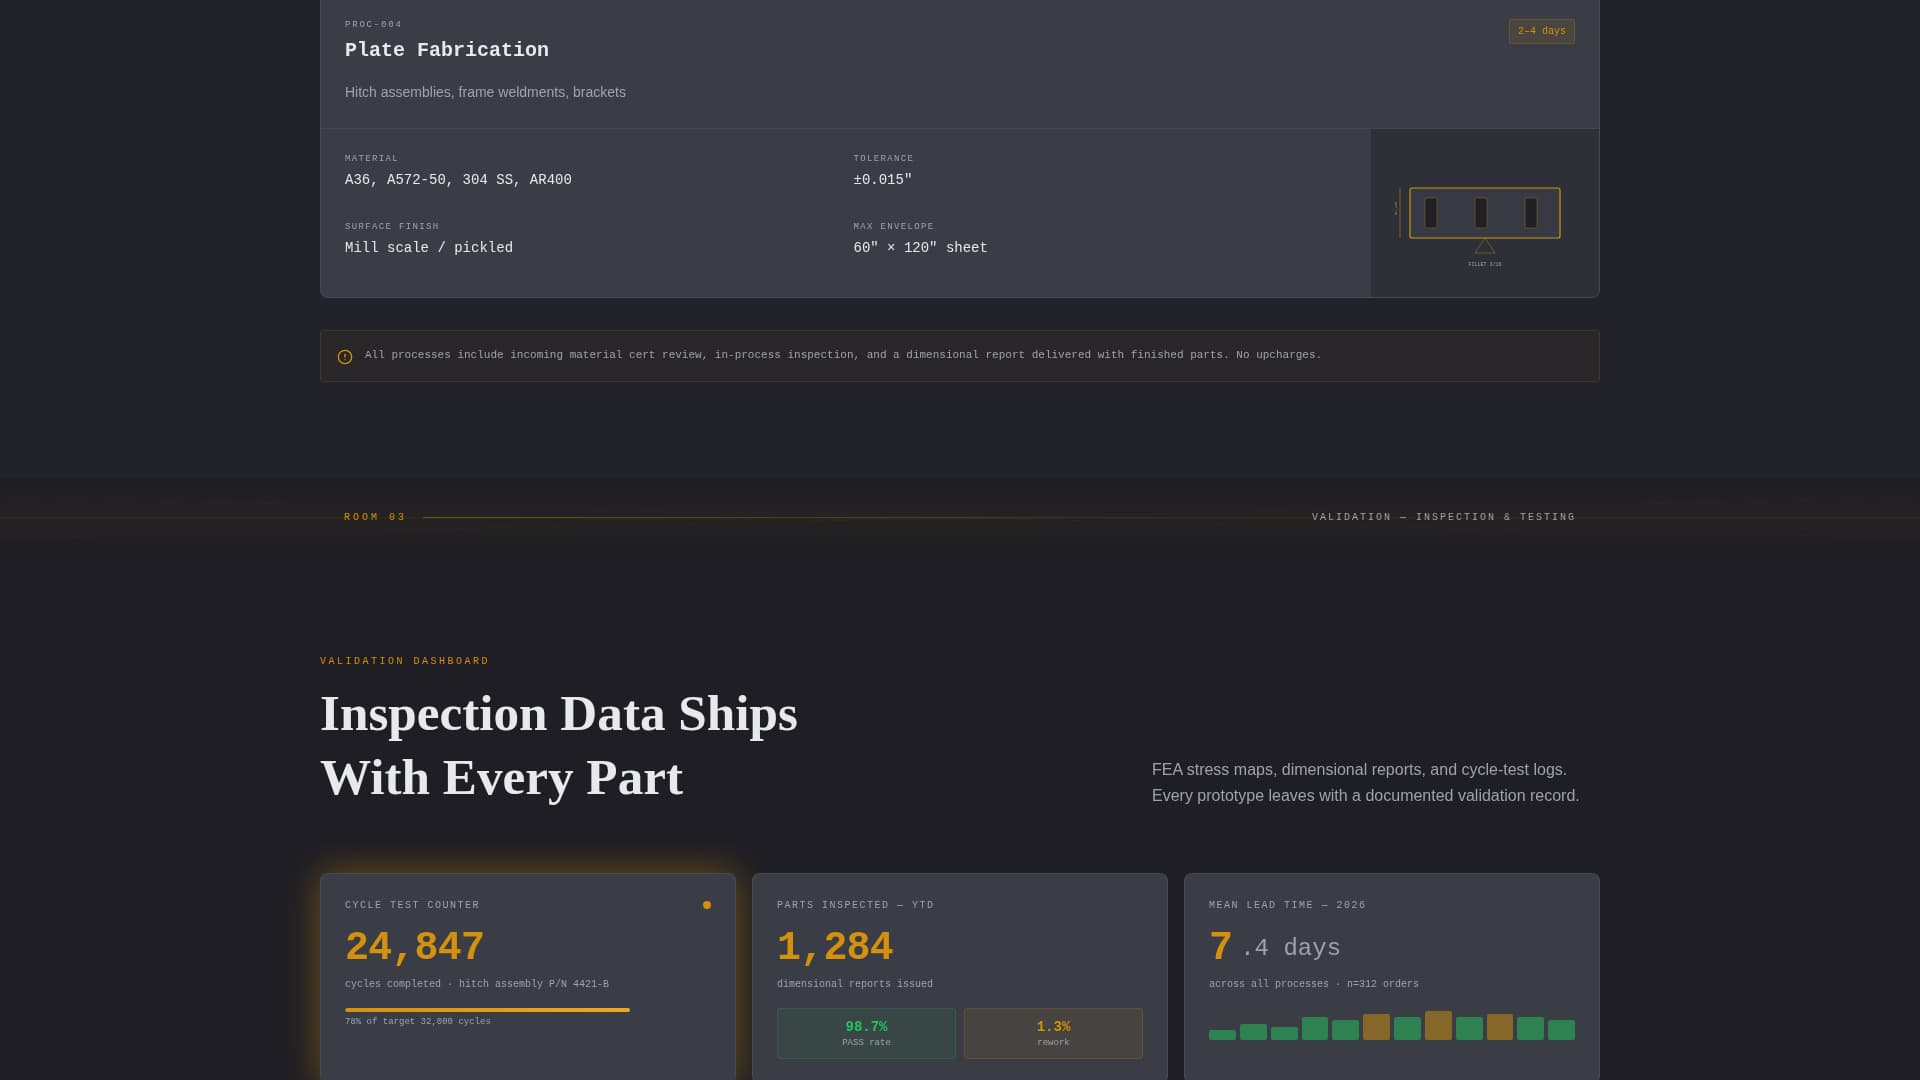
Task: Select the hitch plate technical drawing
Action: pyautogui.click(x=1484, y=213)
